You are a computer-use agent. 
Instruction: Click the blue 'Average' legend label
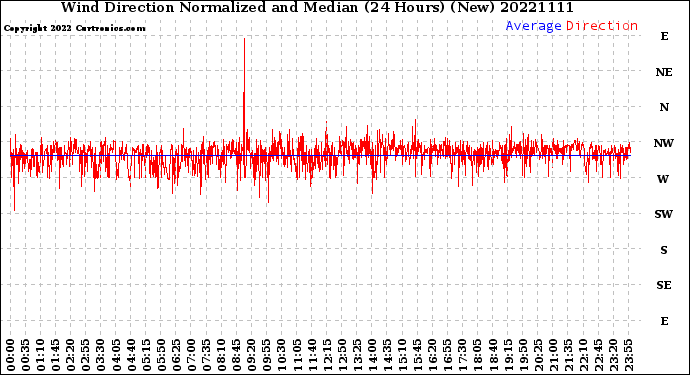(x=533, y=26)
